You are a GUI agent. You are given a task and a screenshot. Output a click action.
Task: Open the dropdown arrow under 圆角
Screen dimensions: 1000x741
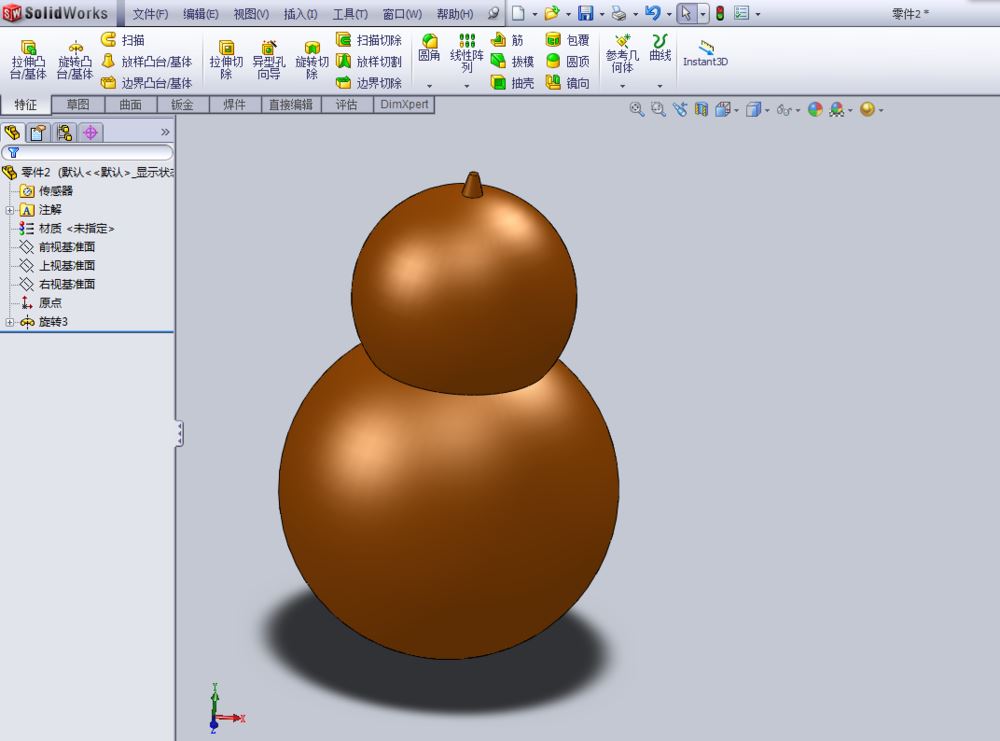pos(429,85)
